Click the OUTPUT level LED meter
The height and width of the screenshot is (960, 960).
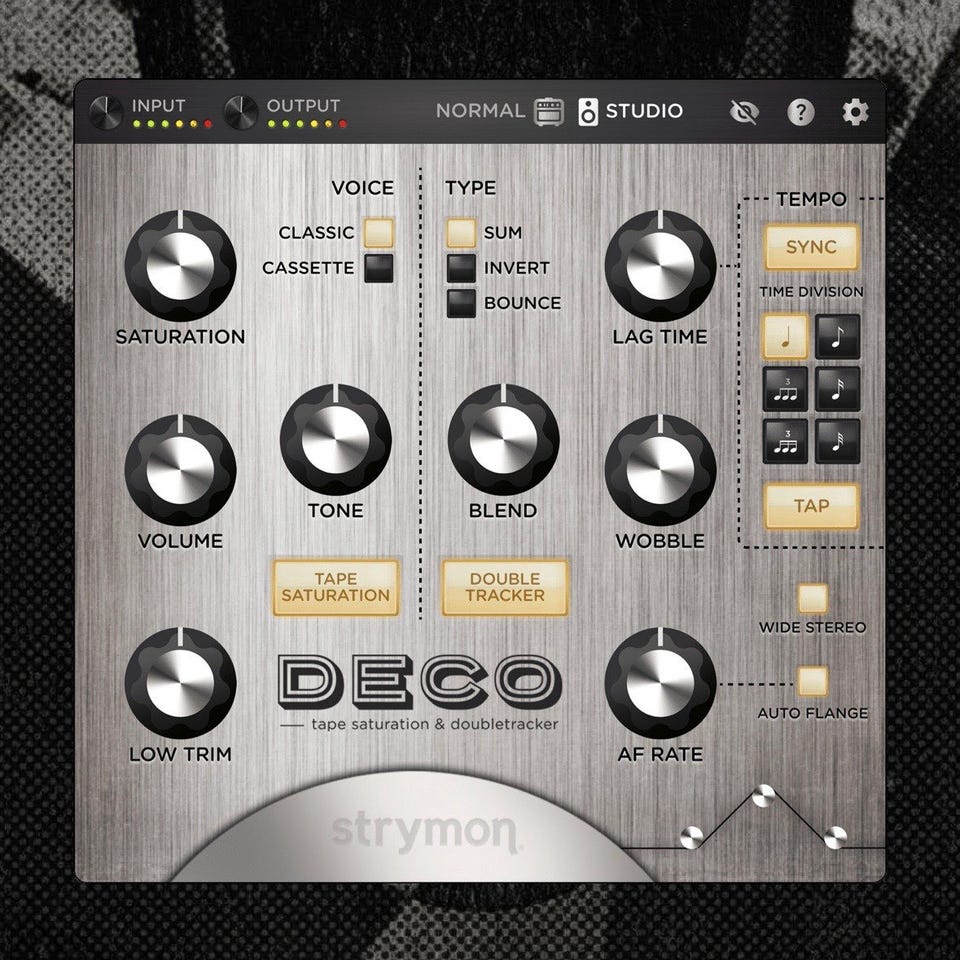click(307, 124)
